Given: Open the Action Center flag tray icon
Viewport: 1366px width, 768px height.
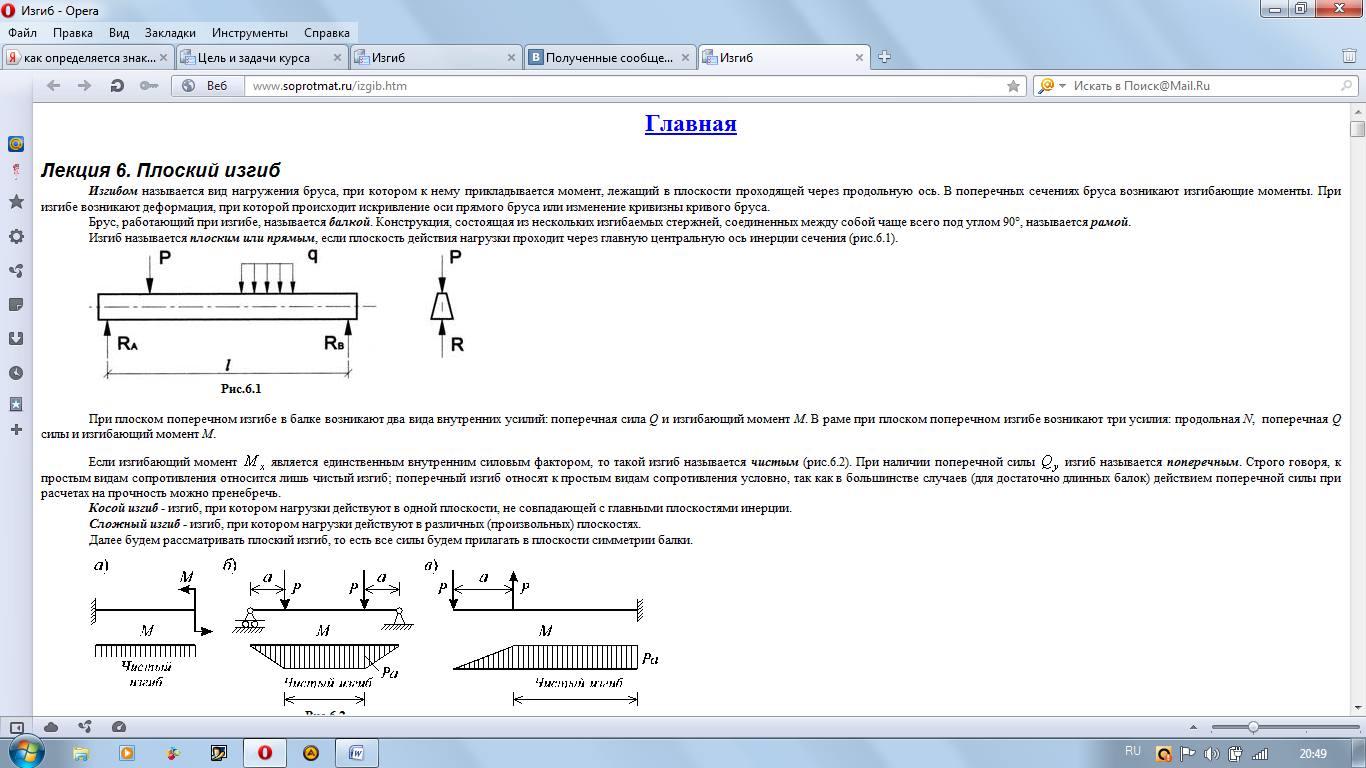Looking at the screenshot, I should point(1189,753).
